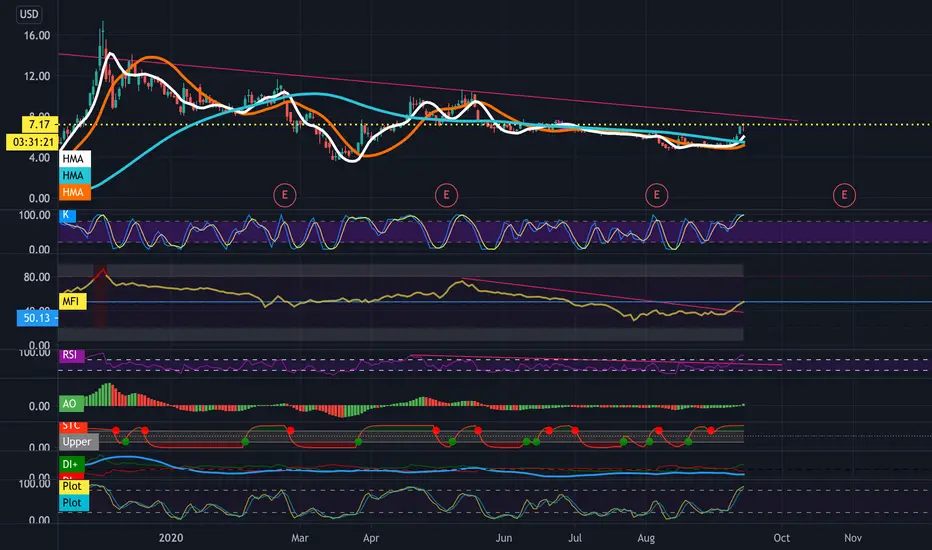Select the white HMA indicator label
932x550 pixels.
74,159
